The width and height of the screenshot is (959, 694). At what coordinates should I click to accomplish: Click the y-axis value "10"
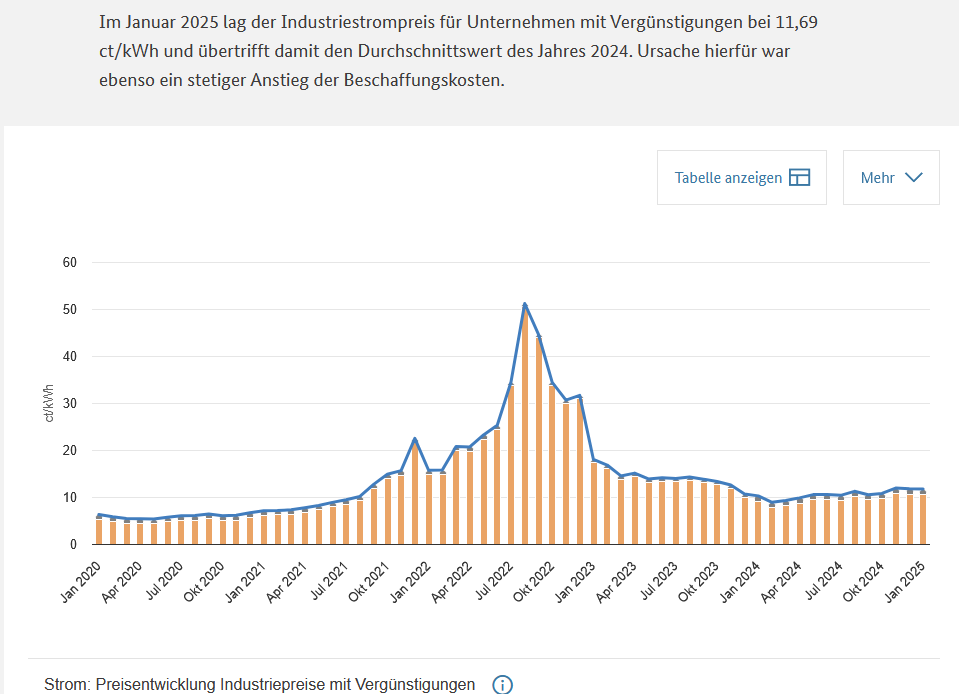click(70, 498)
